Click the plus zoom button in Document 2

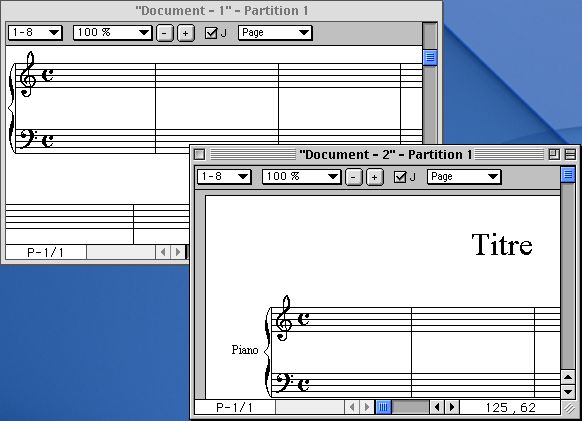pos(375,177)
